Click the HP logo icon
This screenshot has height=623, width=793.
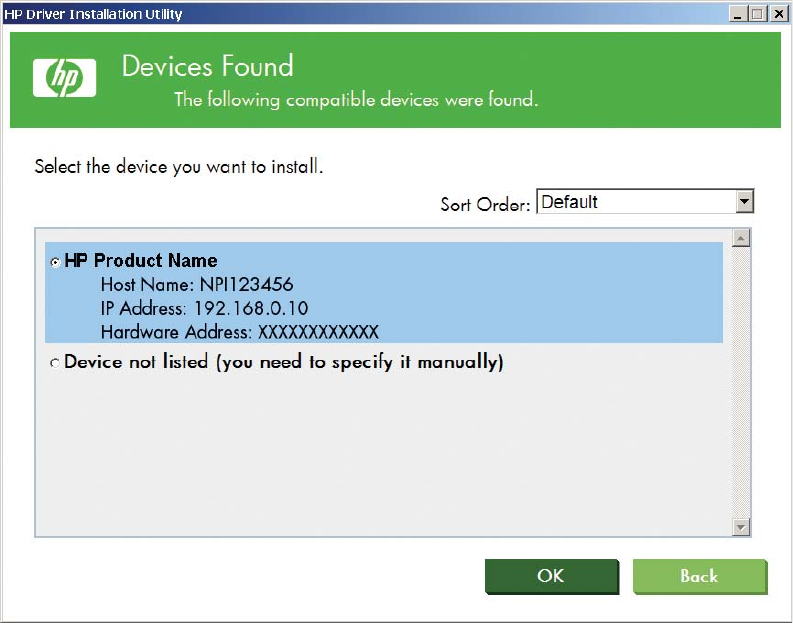64,77
